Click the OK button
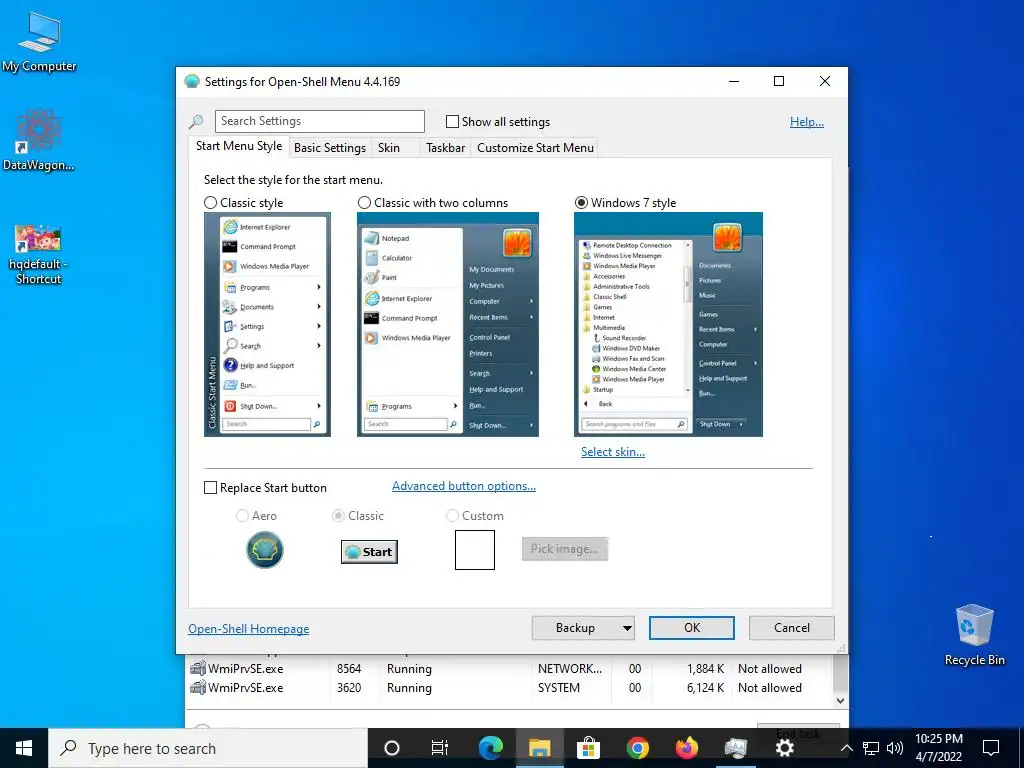The width and height of the screenshot is (1024, 768). 692,628
